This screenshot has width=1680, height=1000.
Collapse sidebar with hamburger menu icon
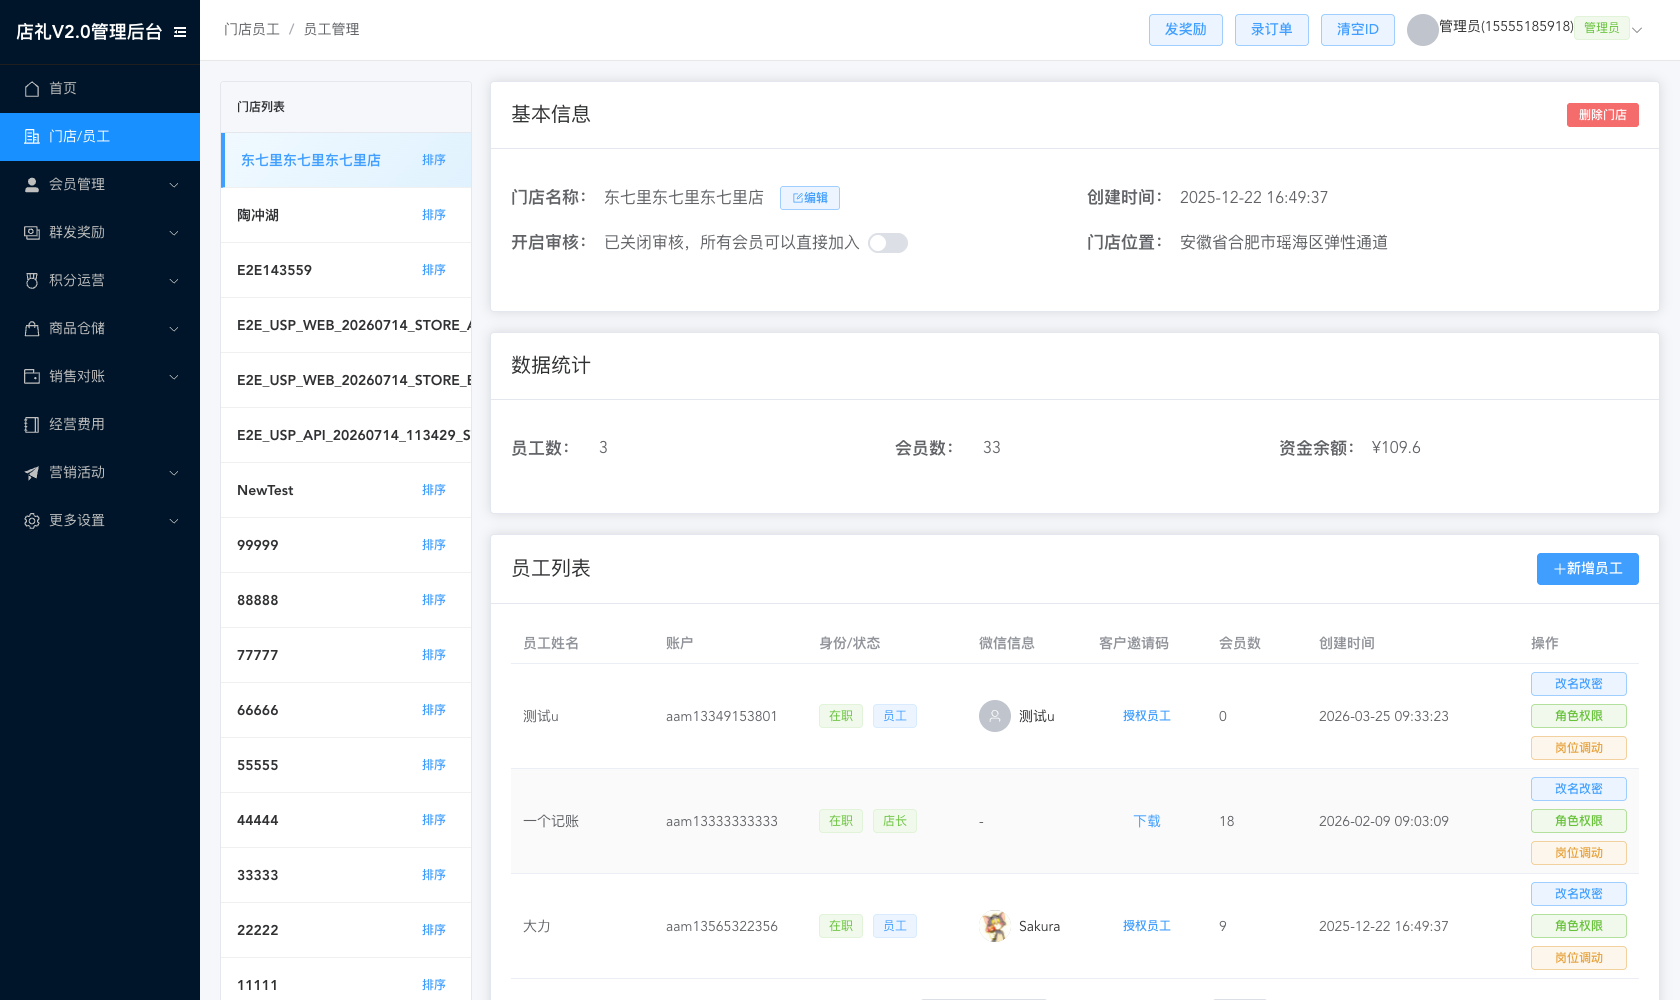(180, 32)
